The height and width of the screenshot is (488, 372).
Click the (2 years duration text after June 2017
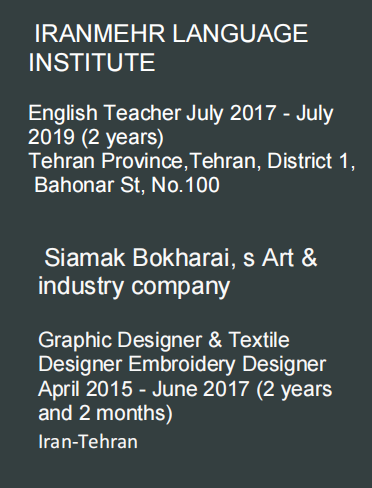coord(294,389)
